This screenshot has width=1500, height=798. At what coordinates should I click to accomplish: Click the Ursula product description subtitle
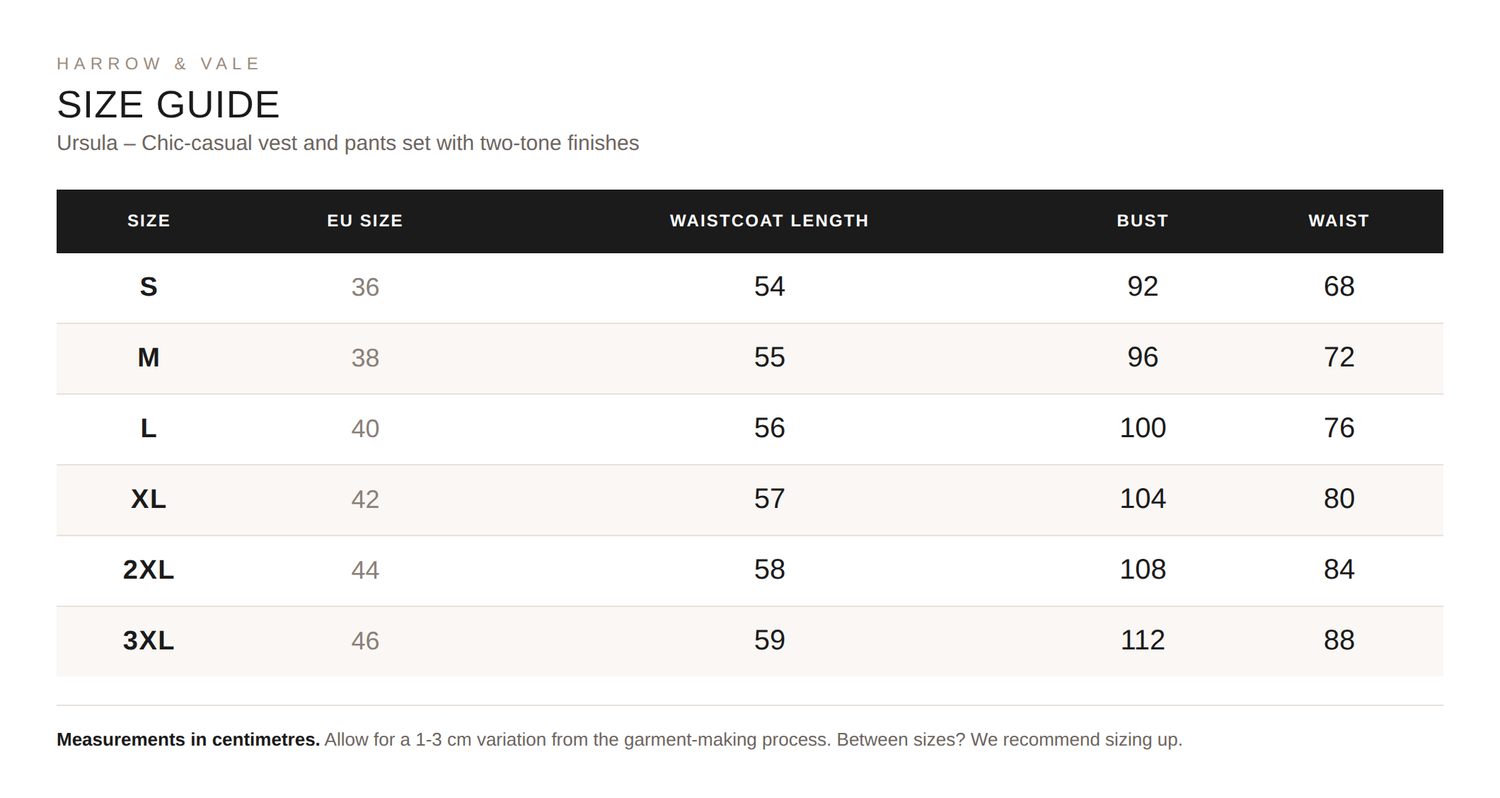click(x=348, y=143)
